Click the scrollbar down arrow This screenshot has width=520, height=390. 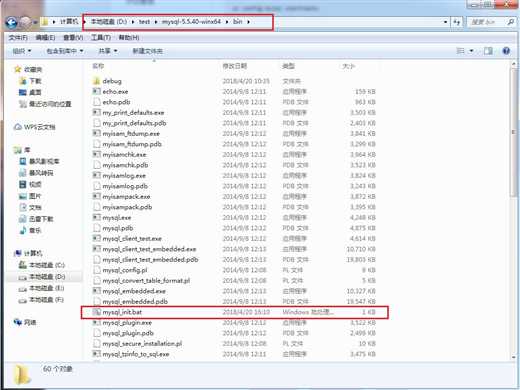tap(514, 357)
